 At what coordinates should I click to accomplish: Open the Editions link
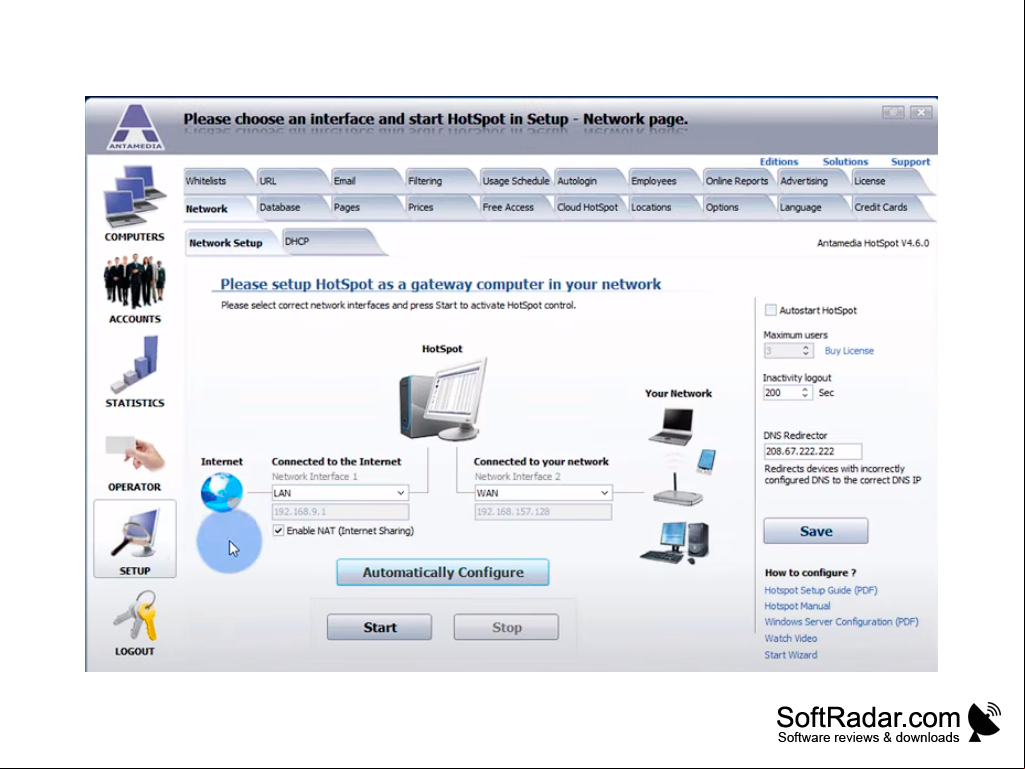(x=779, y=162)
